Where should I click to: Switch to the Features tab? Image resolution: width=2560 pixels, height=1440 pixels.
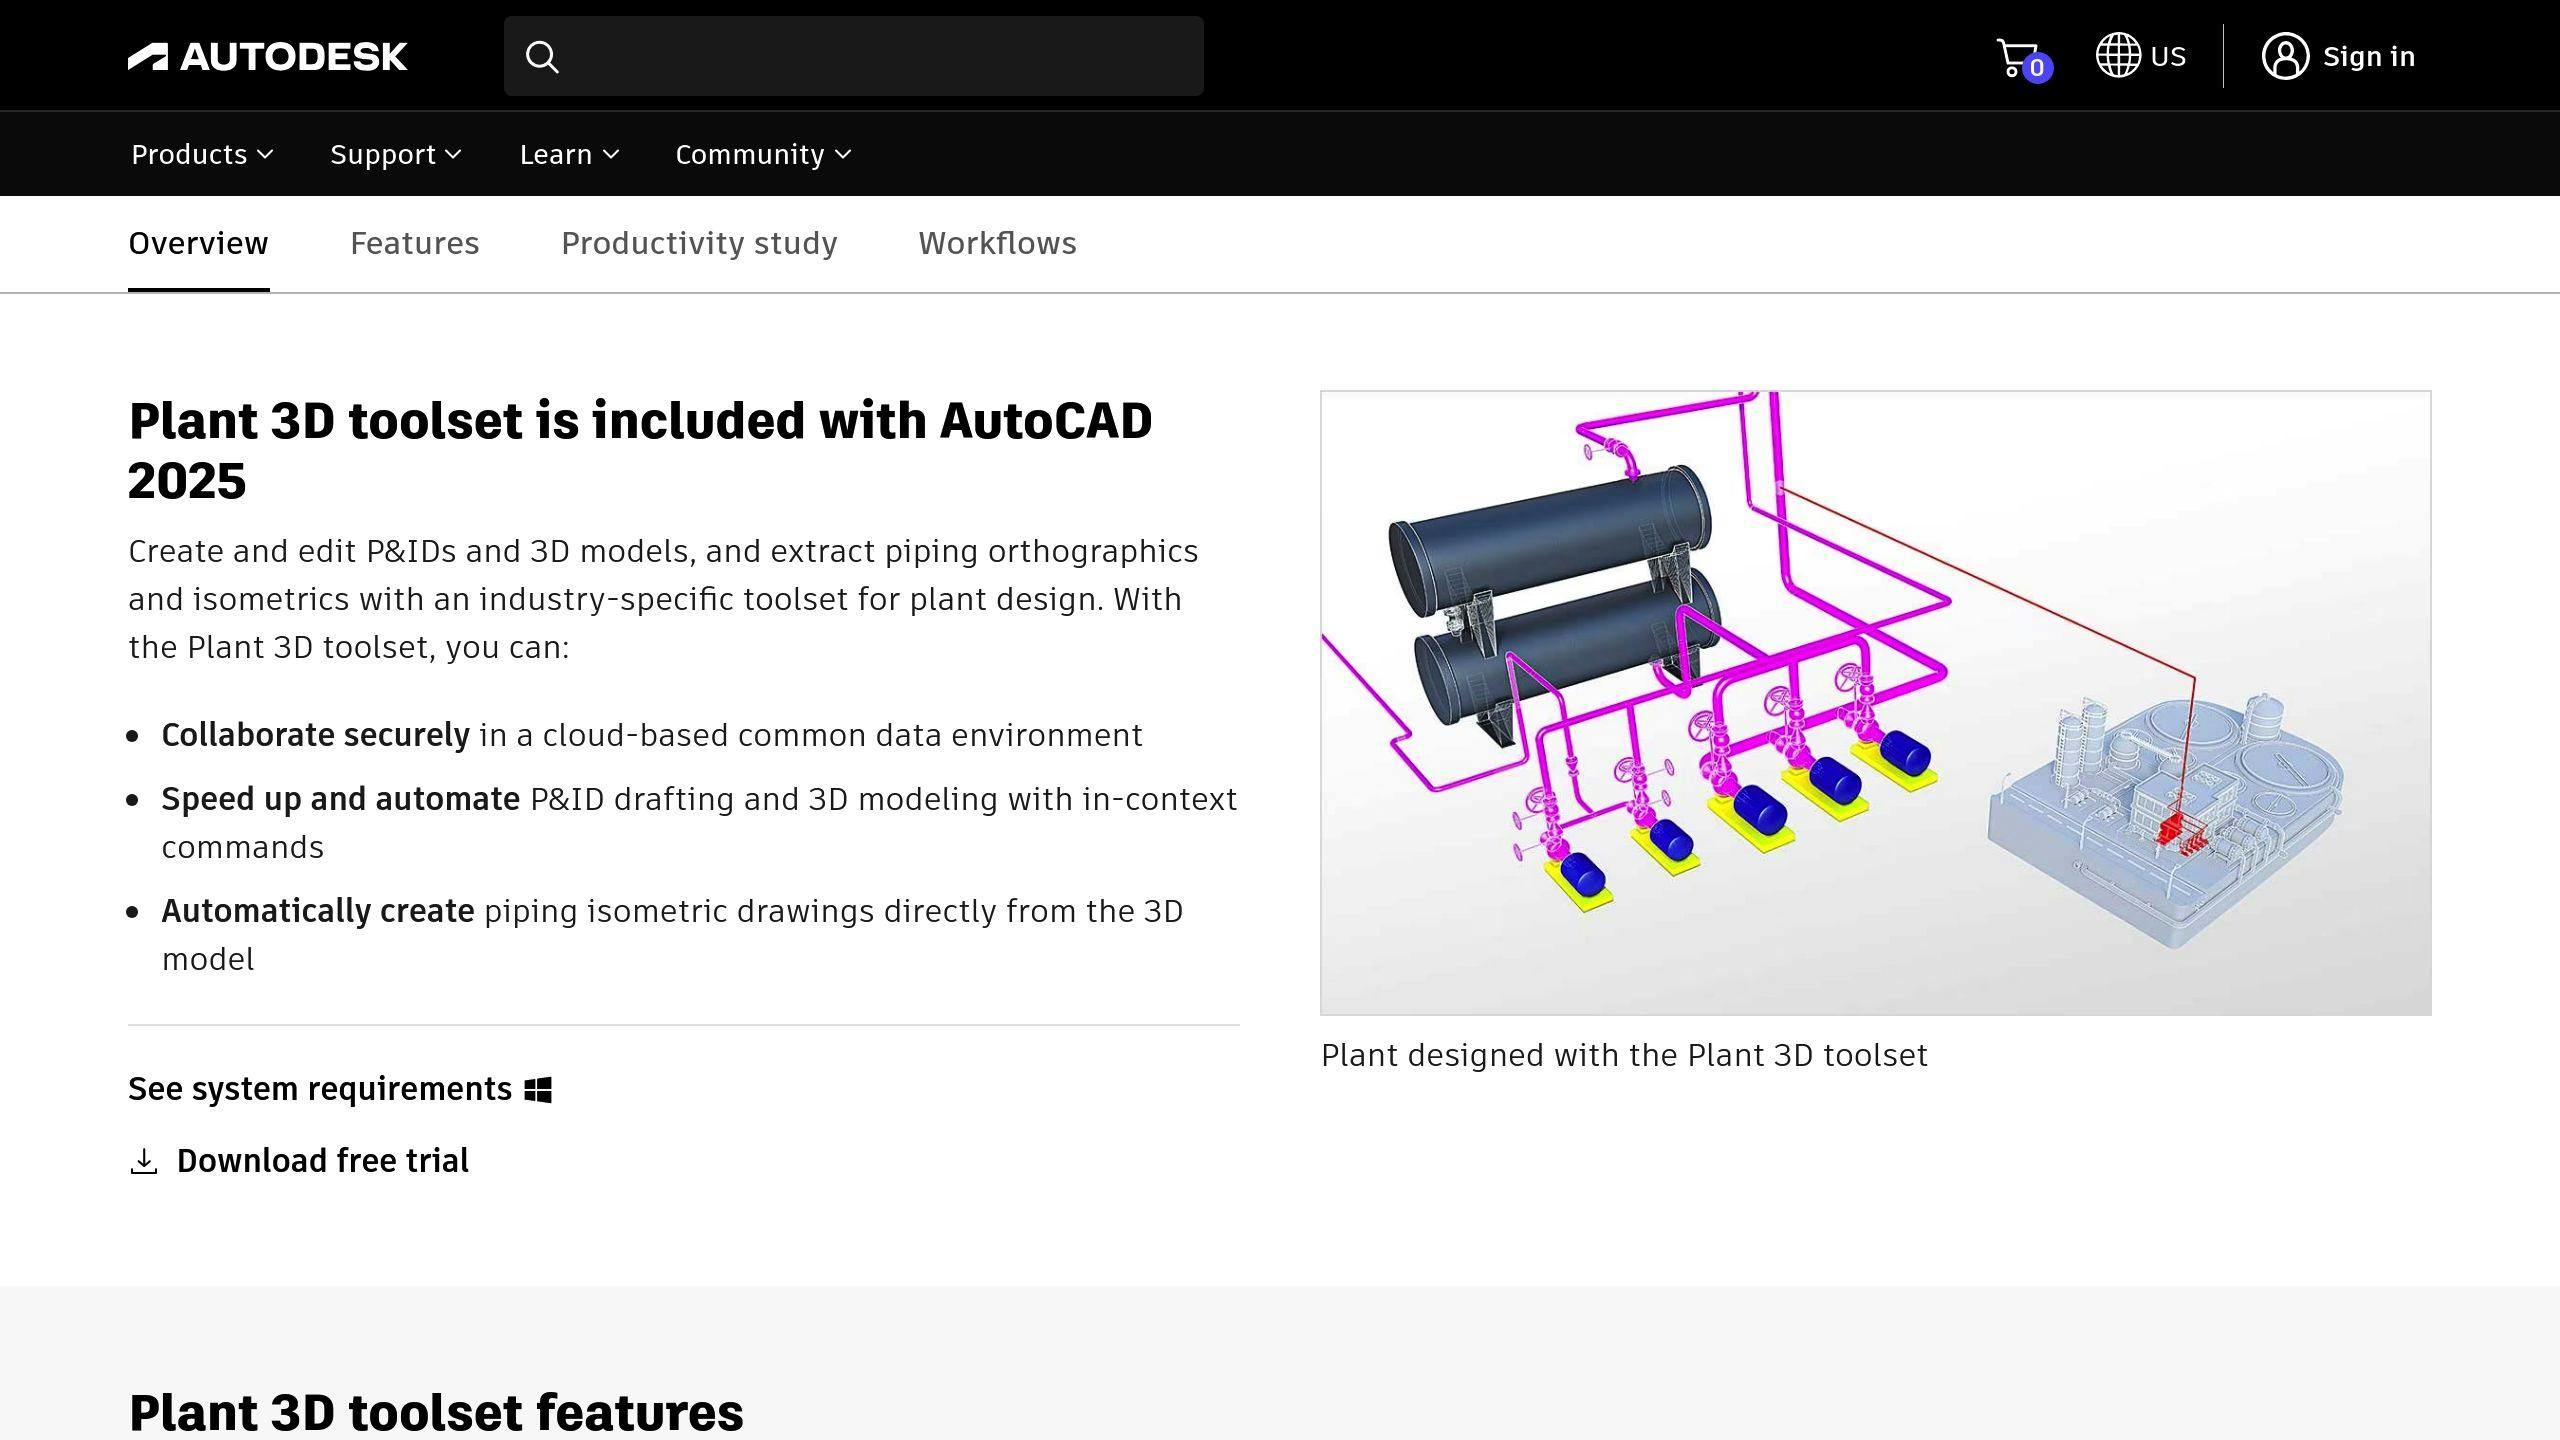[x=414, y=243]
